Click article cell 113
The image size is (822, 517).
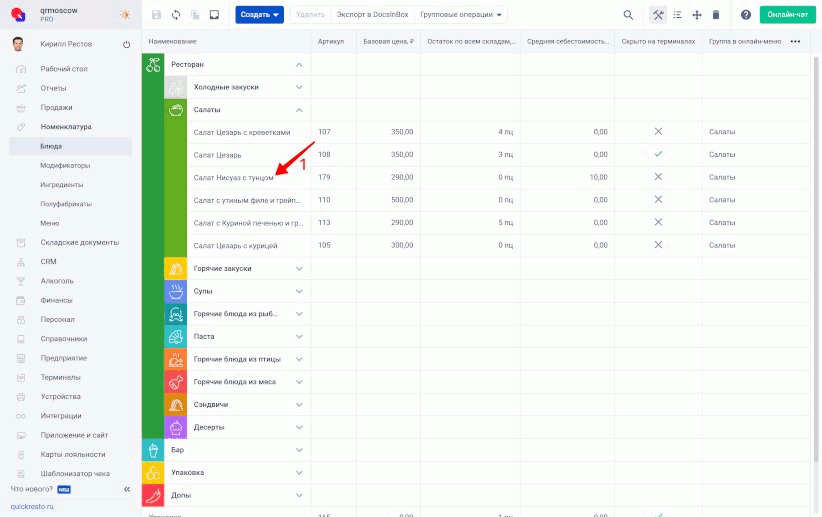click(325, 222)
